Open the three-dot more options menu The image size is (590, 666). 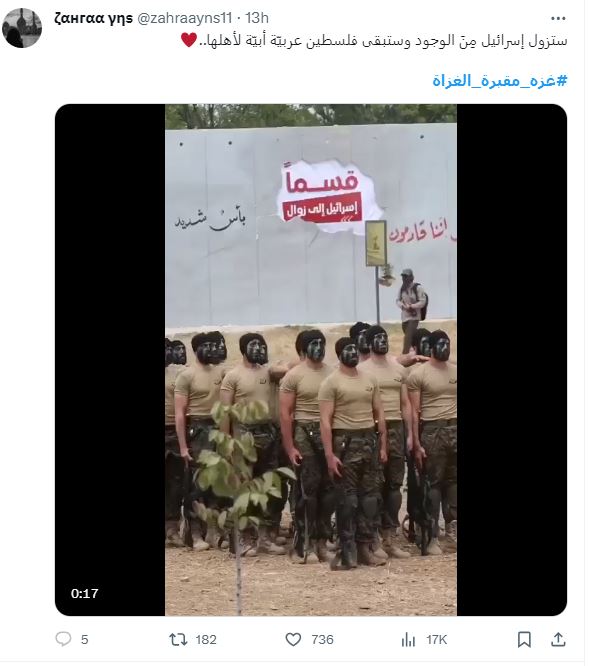pyautogui.click(x=558, y=18)
